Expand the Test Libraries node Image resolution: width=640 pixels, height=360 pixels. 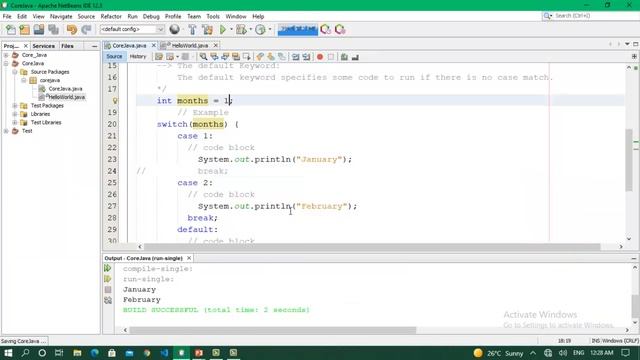(15, 122)
